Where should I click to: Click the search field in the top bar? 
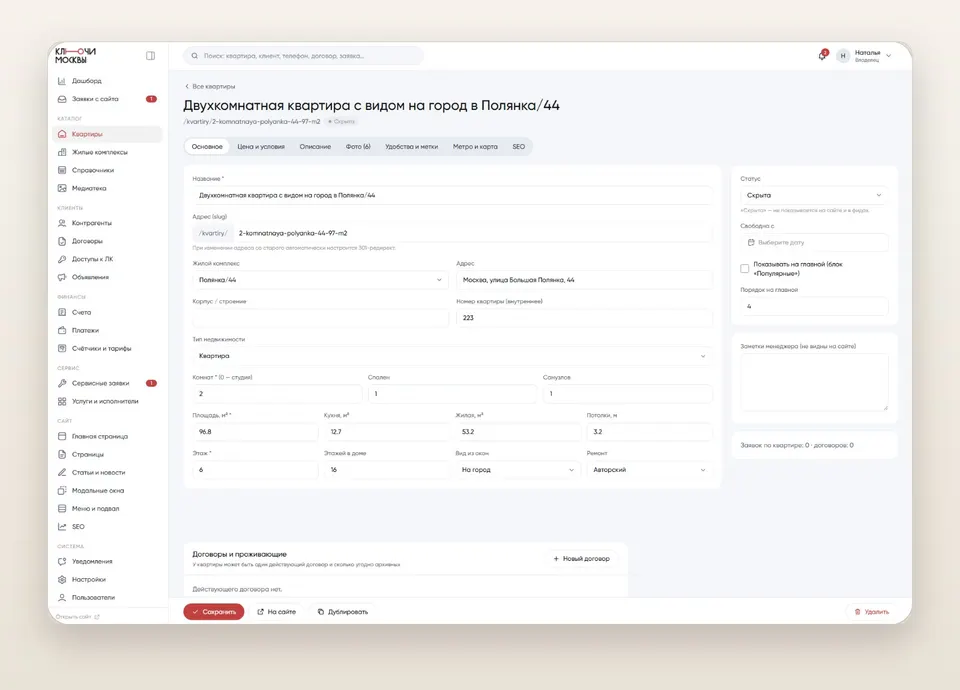click(303, 56)
